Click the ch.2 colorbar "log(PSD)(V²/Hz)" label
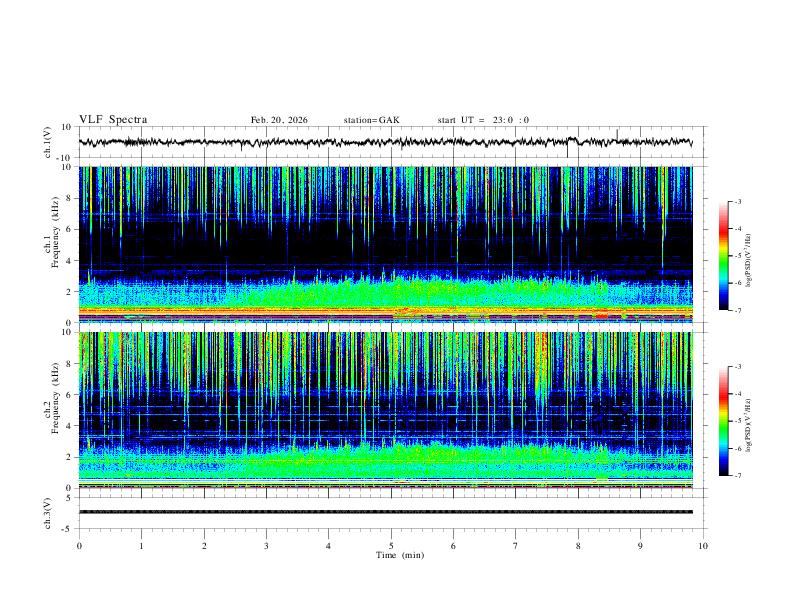The image size is (792, 612). click(x=749, y=425)
